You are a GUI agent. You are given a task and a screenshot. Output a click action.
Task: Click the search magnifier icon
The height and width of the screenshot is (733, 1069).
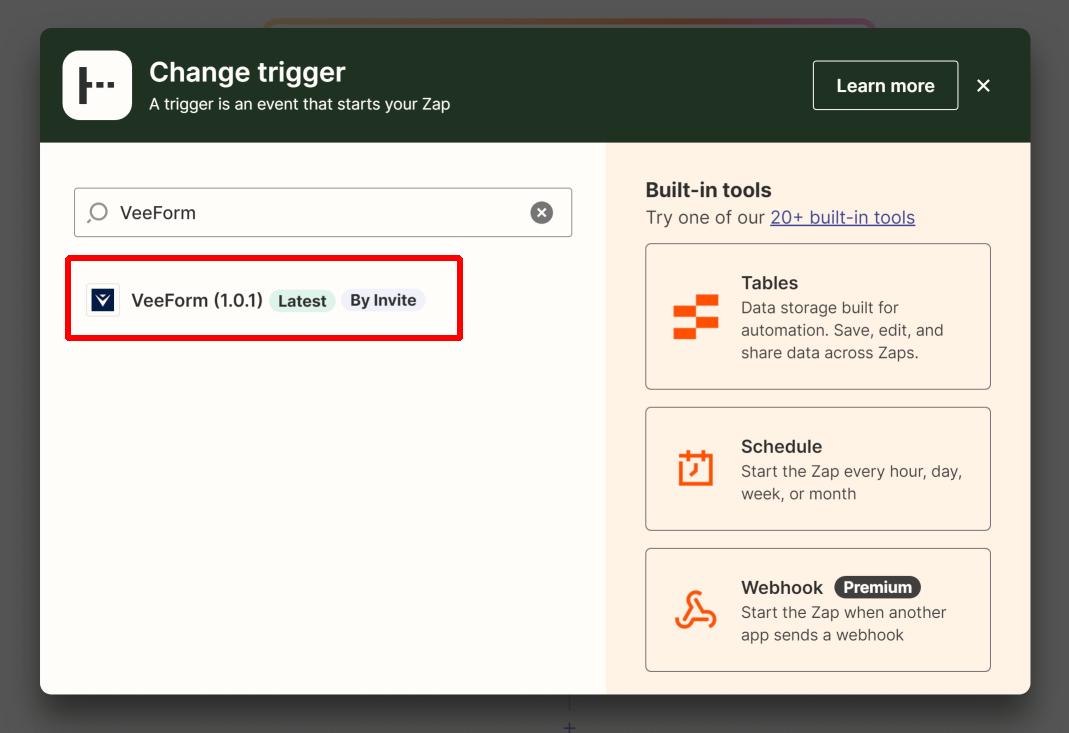click(98, 213)
